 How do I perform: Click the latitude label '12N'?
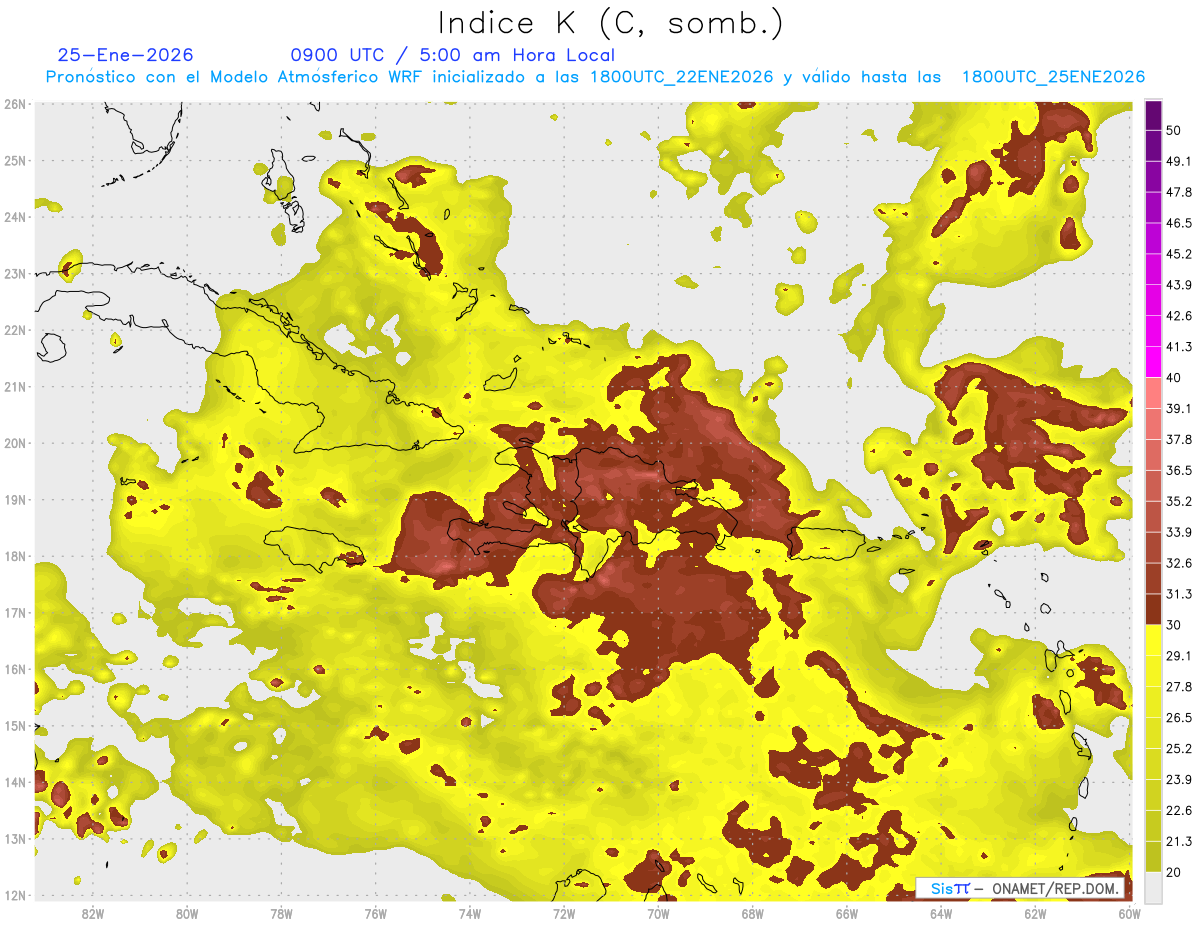pyautogui.click(x=14, y=896)
